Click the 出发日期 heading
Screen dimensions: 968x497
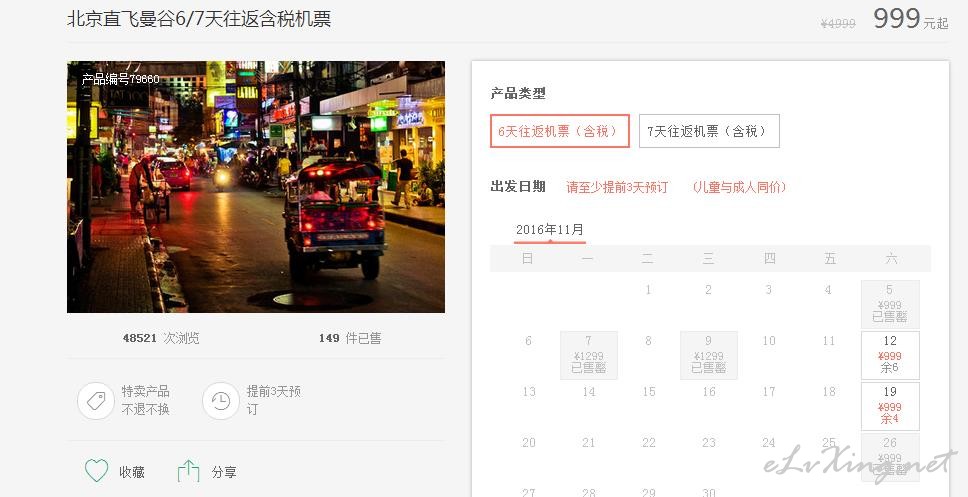pos(518,186)
